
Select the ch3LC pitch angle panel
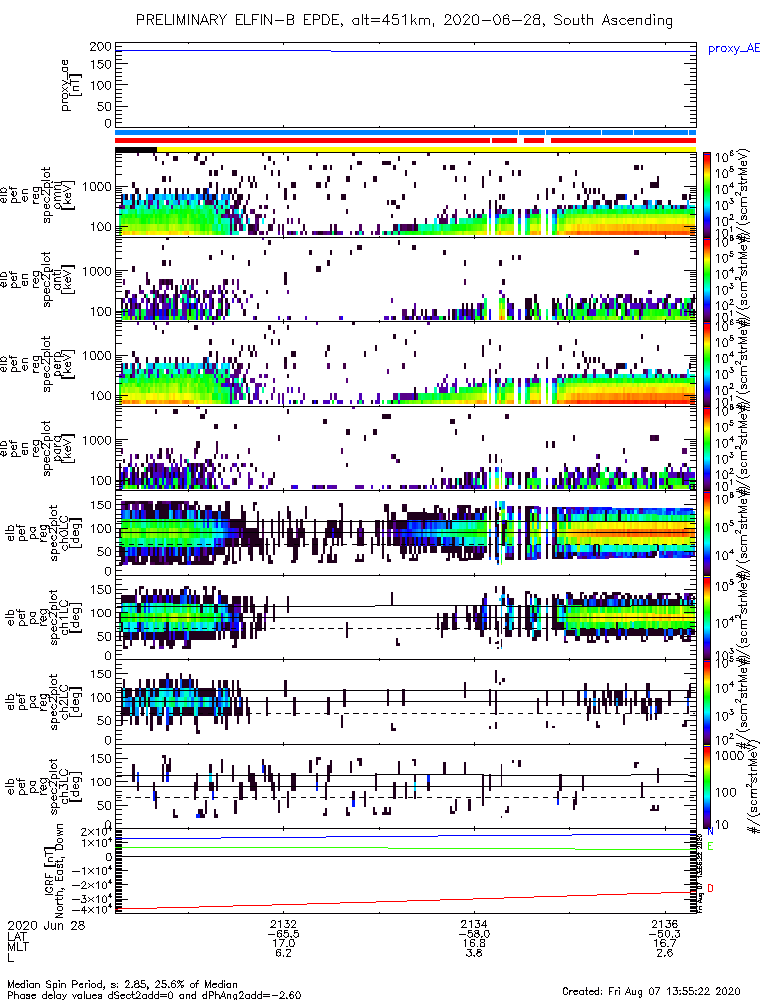(406, 786)
